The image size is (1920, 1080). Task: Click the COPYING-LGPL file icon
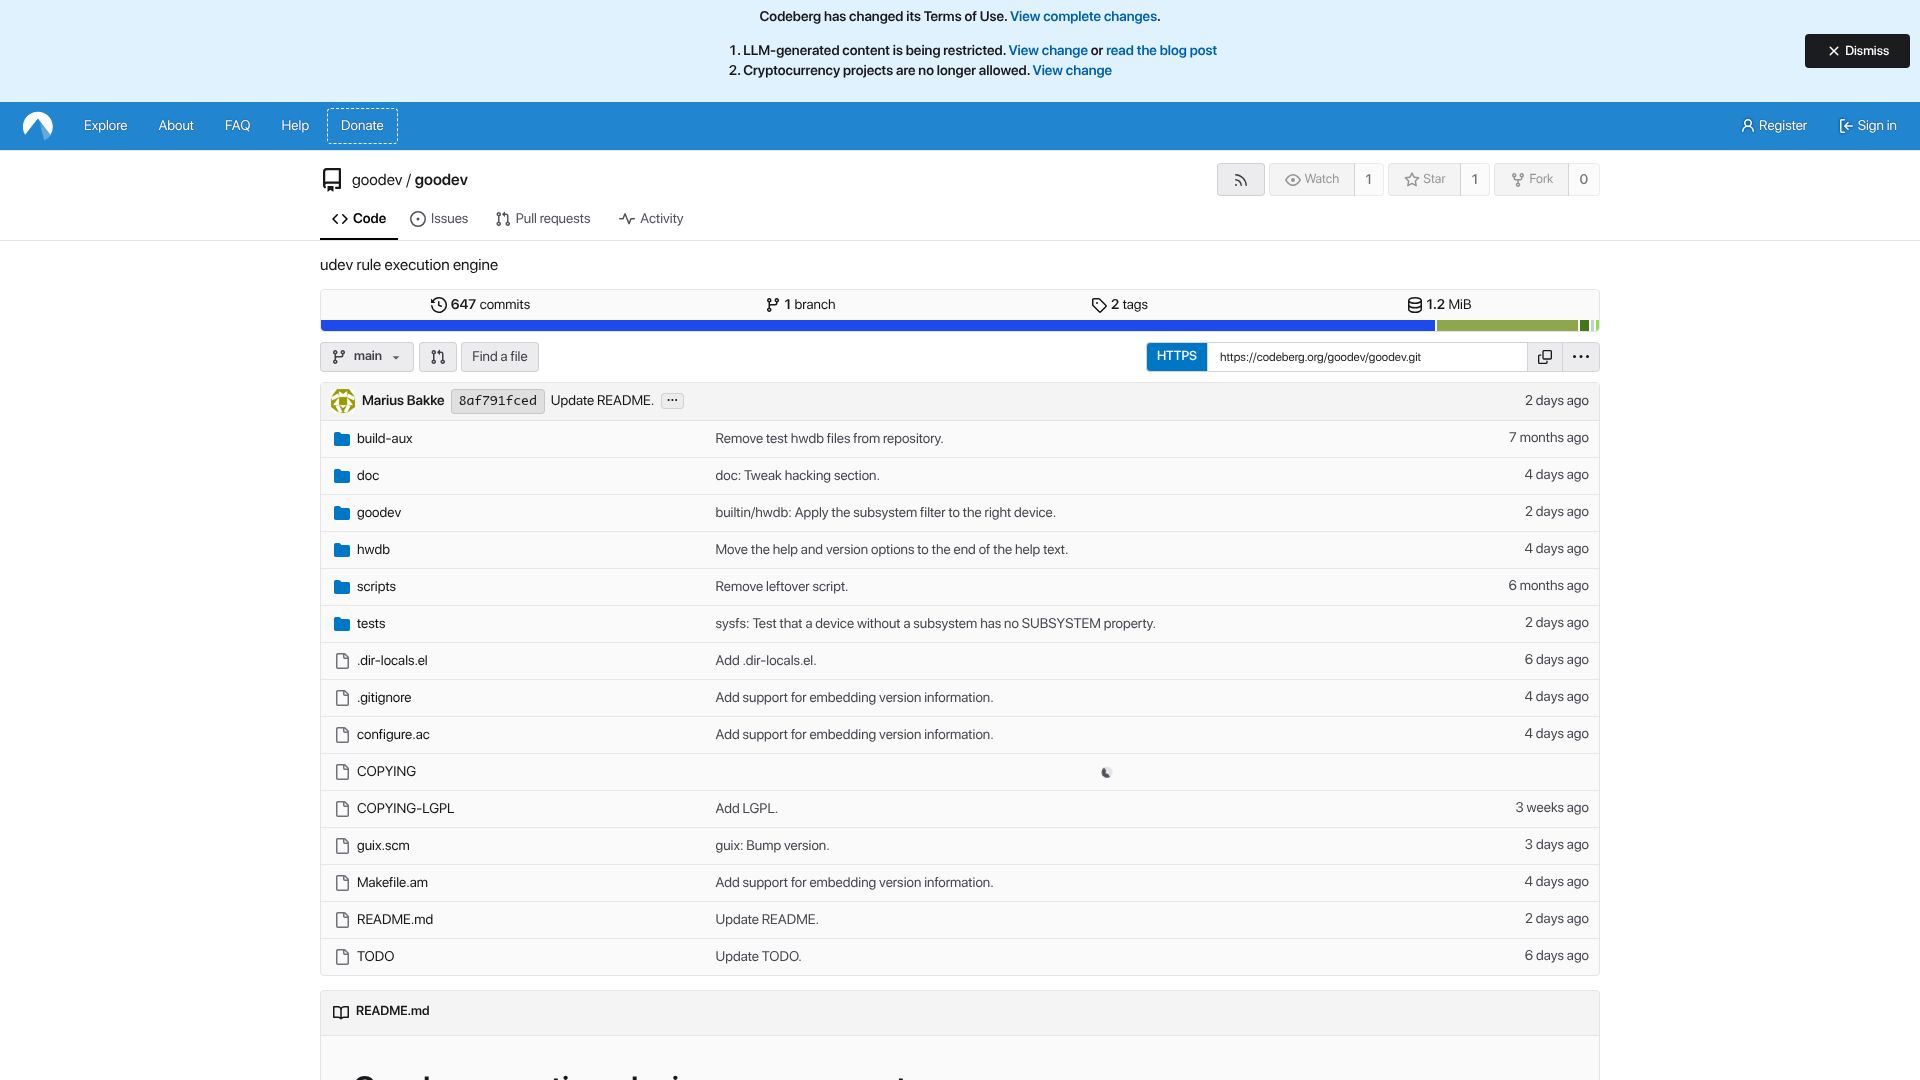pyautogui.click(x=342, y=809)
